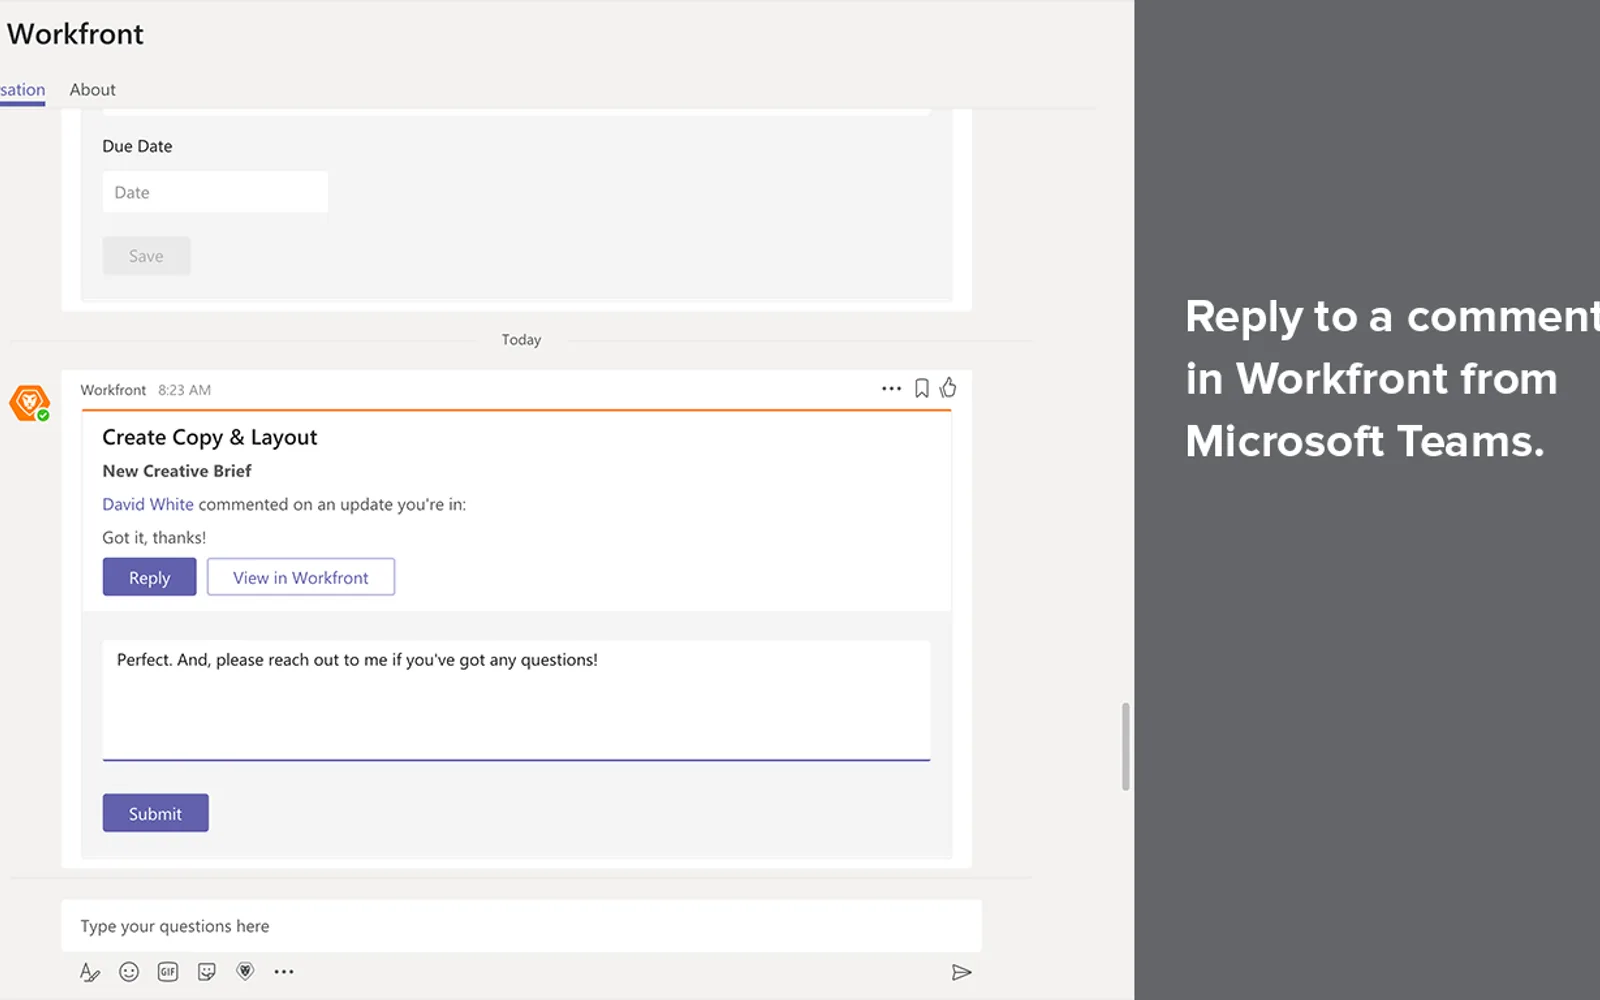Open the more options ellipsis on Workfront message
The image size is (1600, 1000).
coord(891,388)
